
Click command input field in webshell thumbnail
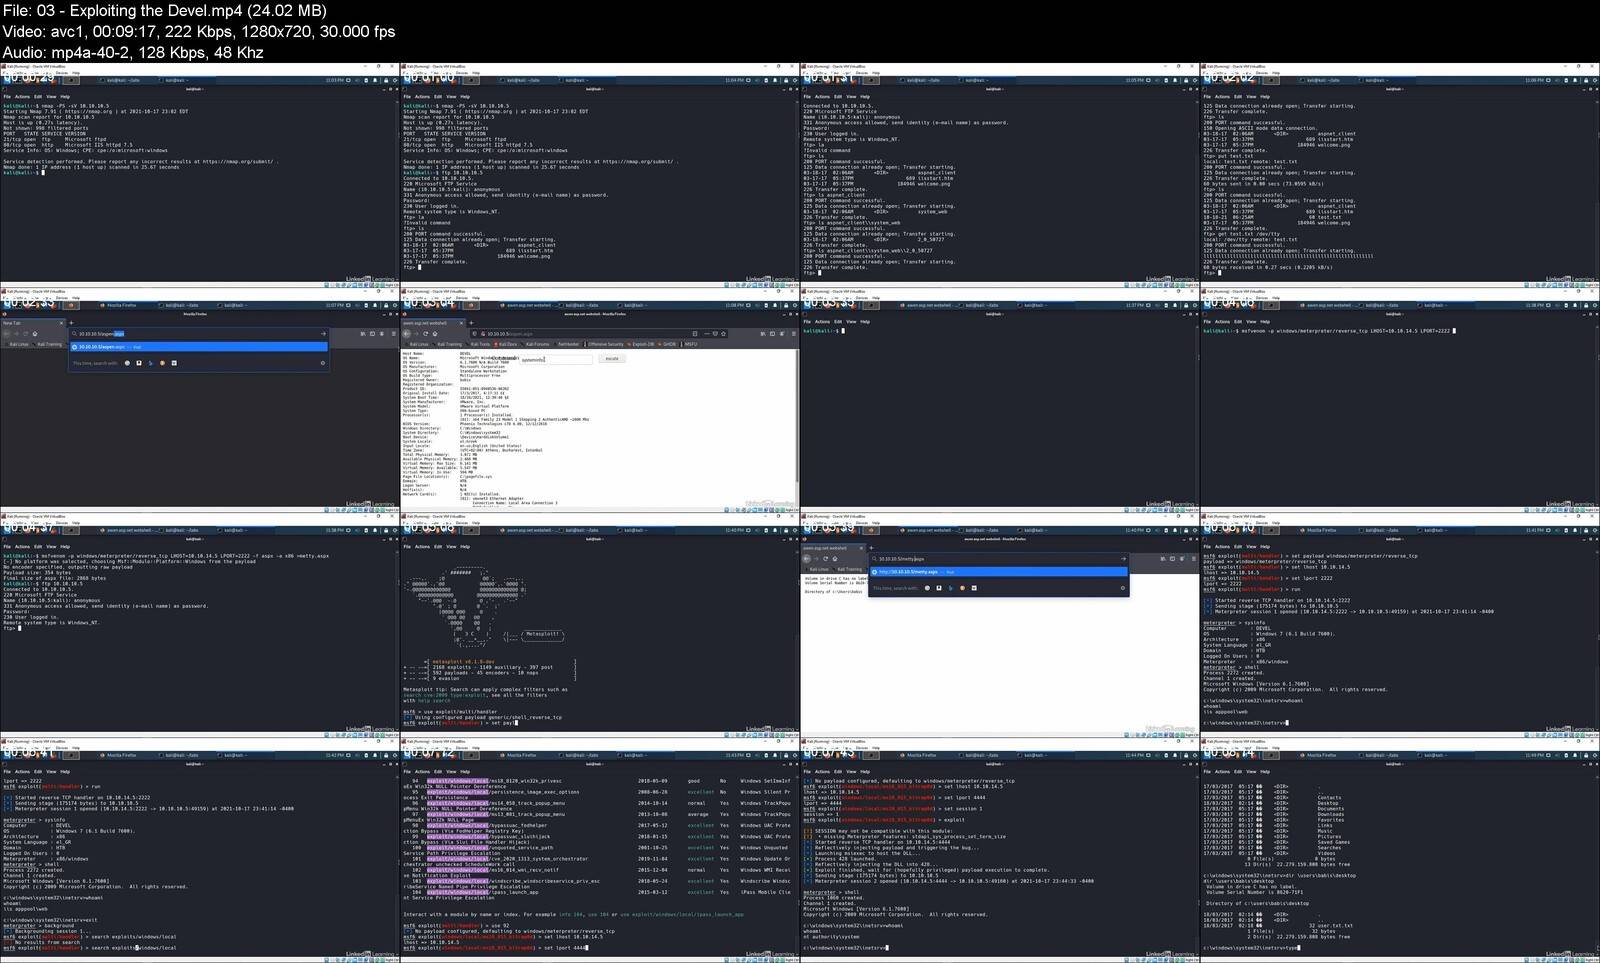(x=556, y=359)
